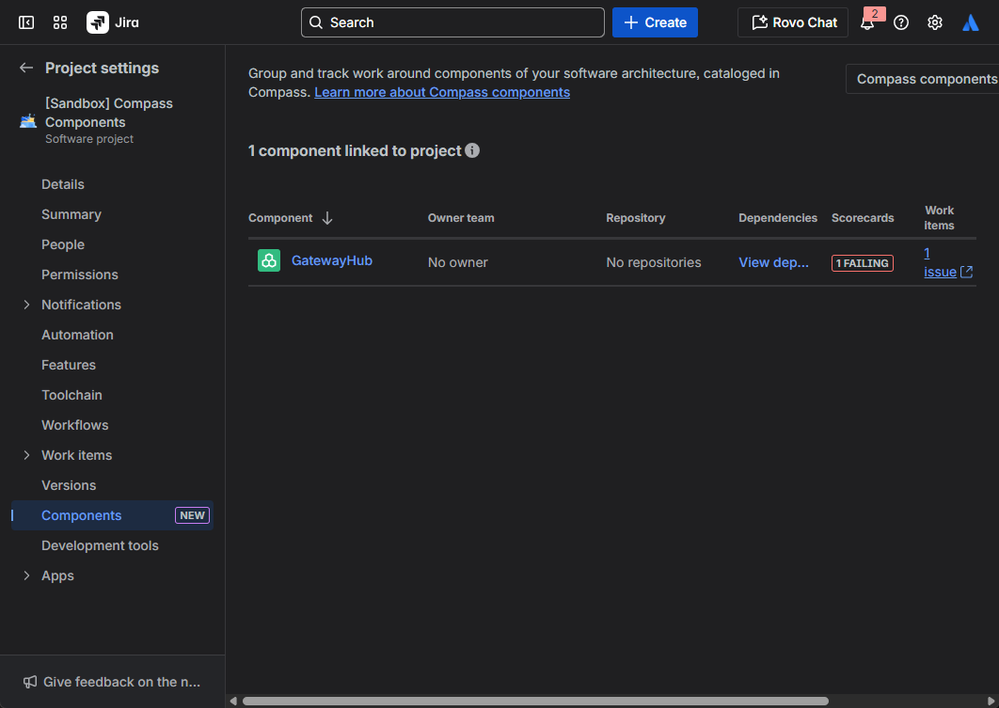The height and width of the screenshot is (708, 999).
Task: Sort by the Component column header
Action: (280, 218)
